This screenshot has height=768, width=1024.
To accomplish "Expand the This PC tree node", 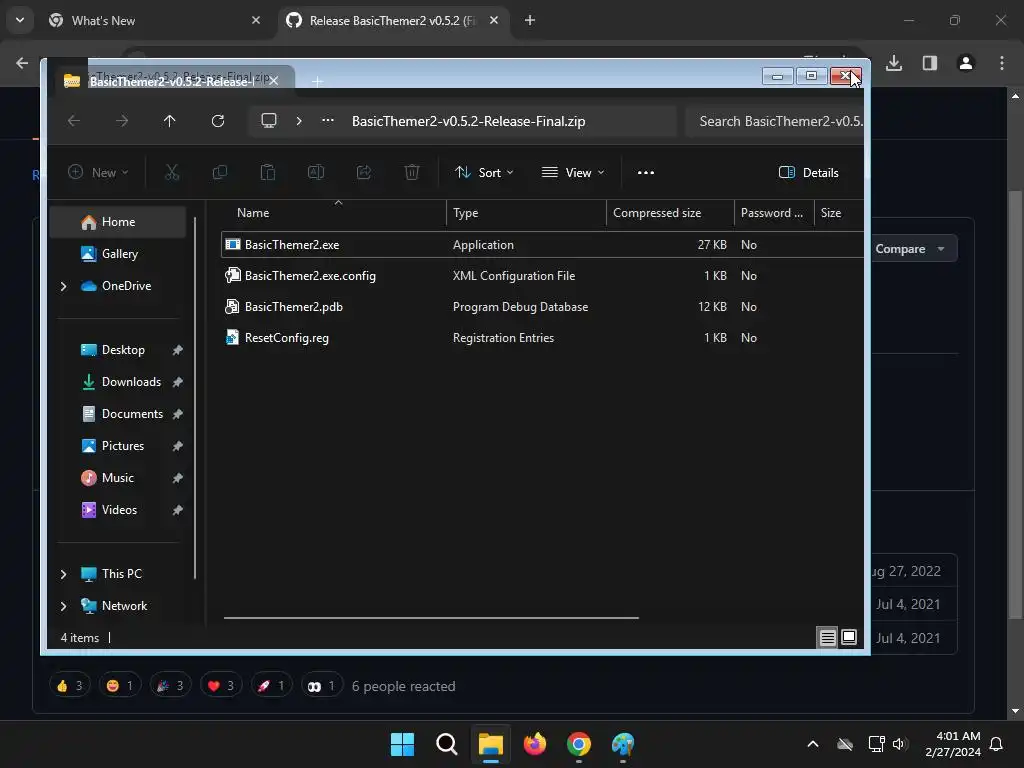I will coord(63,574).
